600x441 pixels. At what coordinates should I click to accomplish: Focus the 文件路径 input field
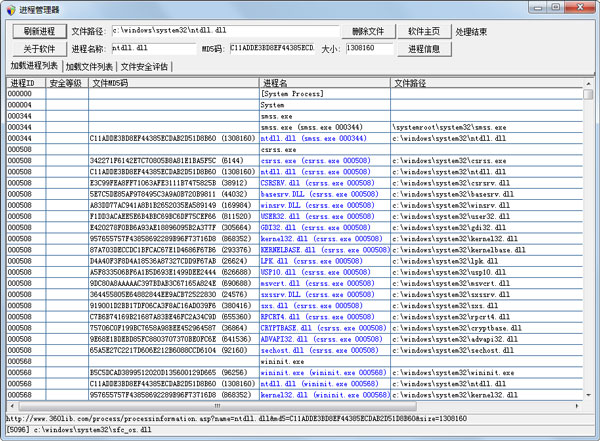(225, 31)
